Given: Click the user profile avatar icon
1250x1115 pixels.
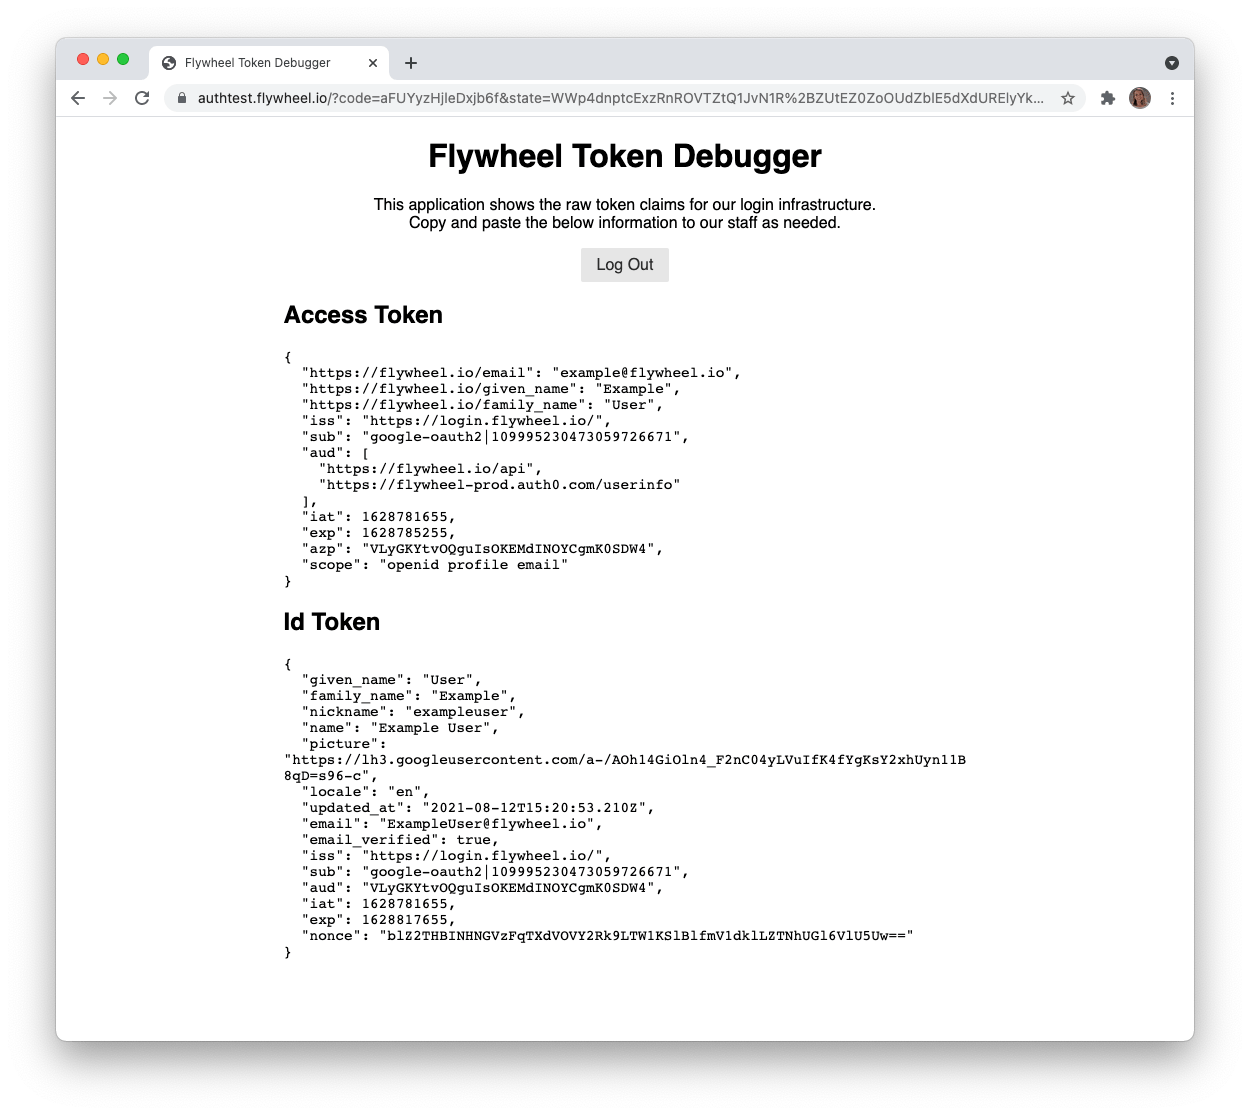Looking at the screenshot, I should click(1139, 98).
